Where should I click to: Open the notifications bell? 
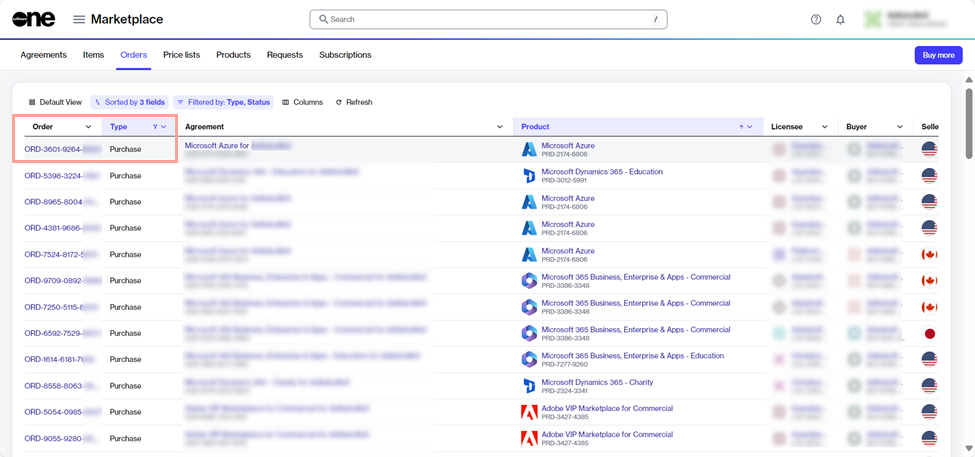pyautogui.click(x=840, y=20)
